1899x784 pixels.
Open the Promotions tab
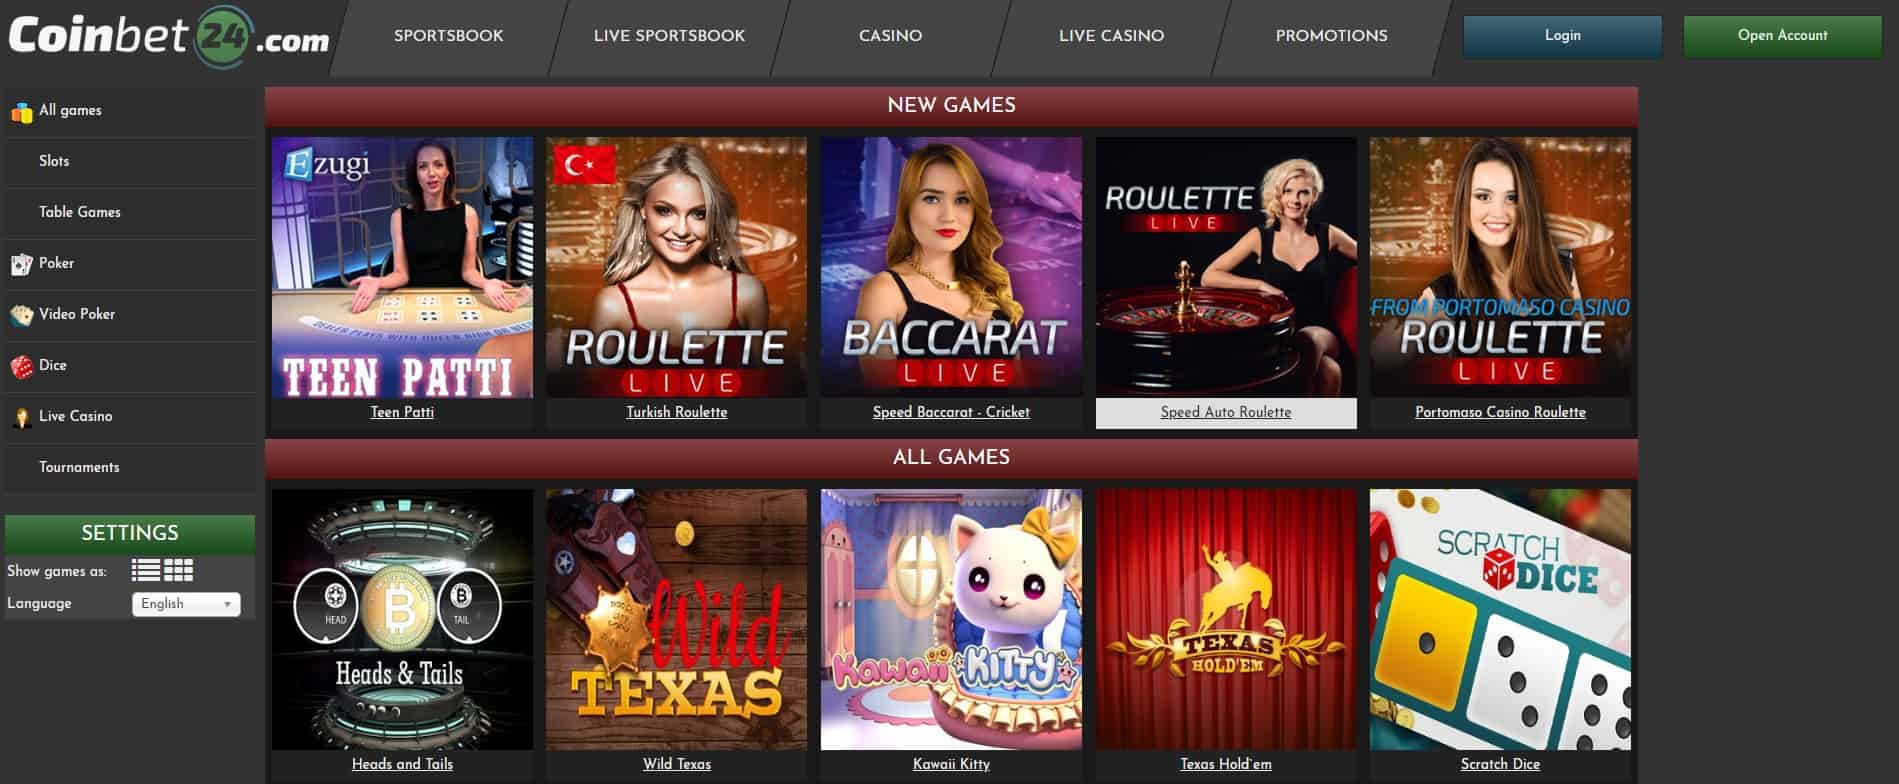click(1331, 36)
